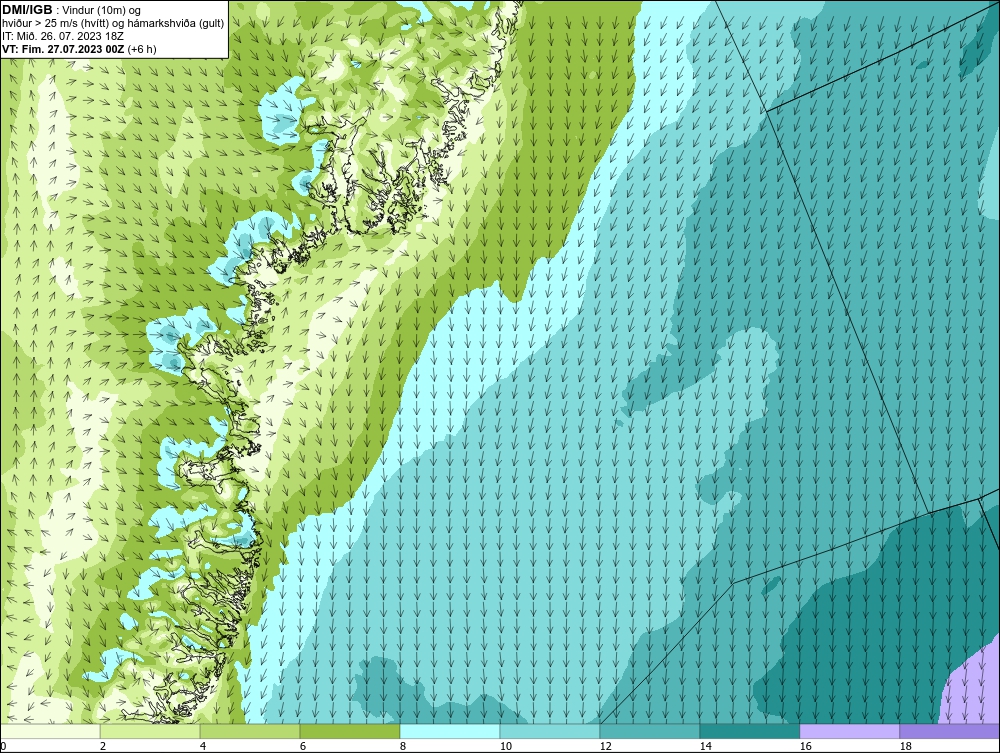Click the 18+ m/s purple legend swatch
1000x753 pixels.
click(949, 731)
